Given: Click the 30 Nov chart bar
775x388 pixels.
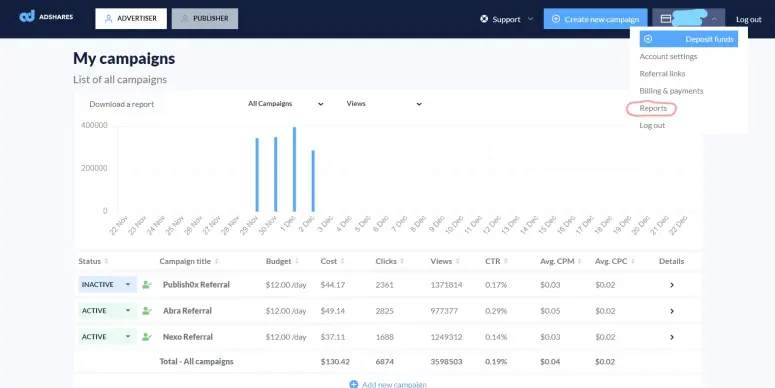Looking at the screenshot, I should pos(276,174).
